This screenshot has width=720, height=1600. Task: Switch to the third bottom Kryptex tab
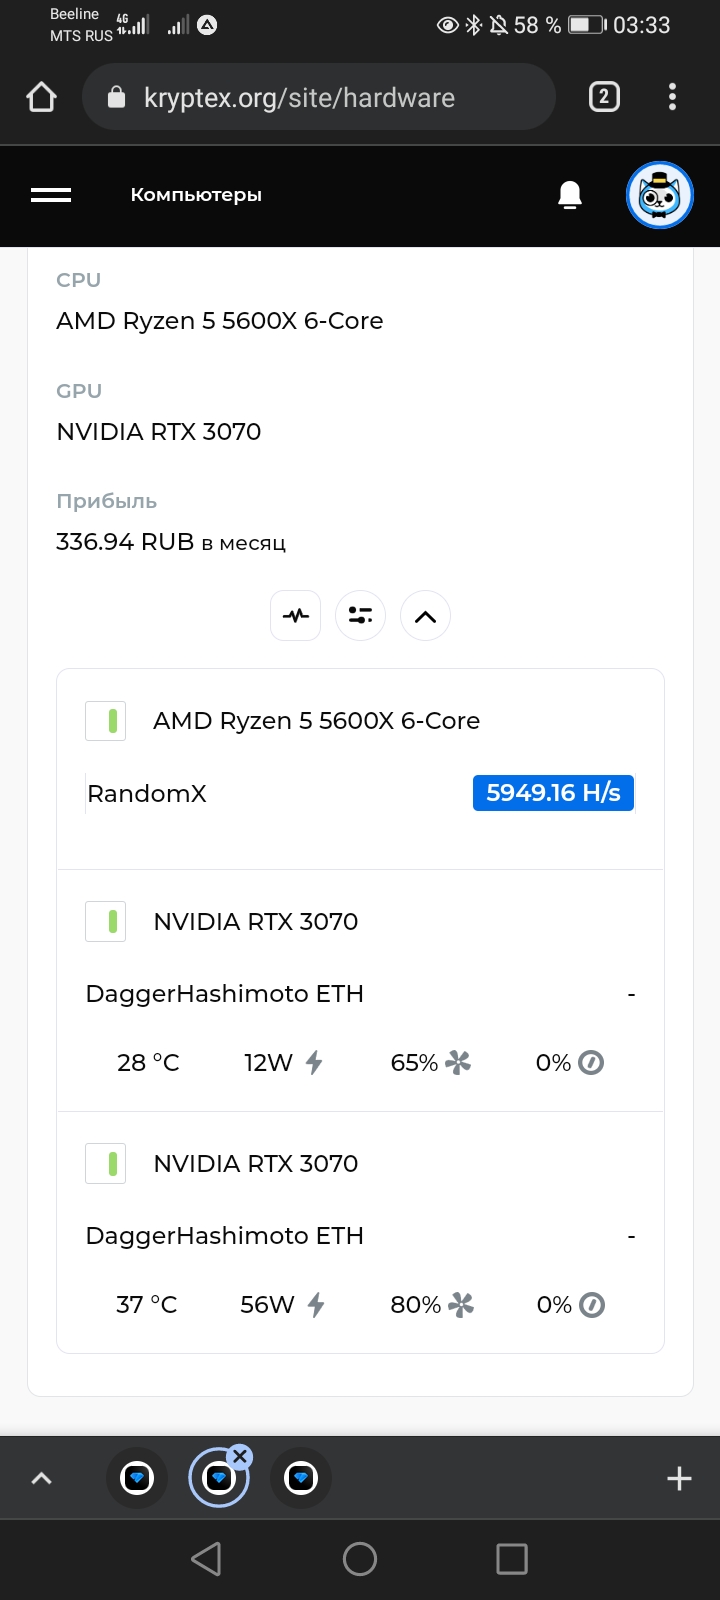301,1478
